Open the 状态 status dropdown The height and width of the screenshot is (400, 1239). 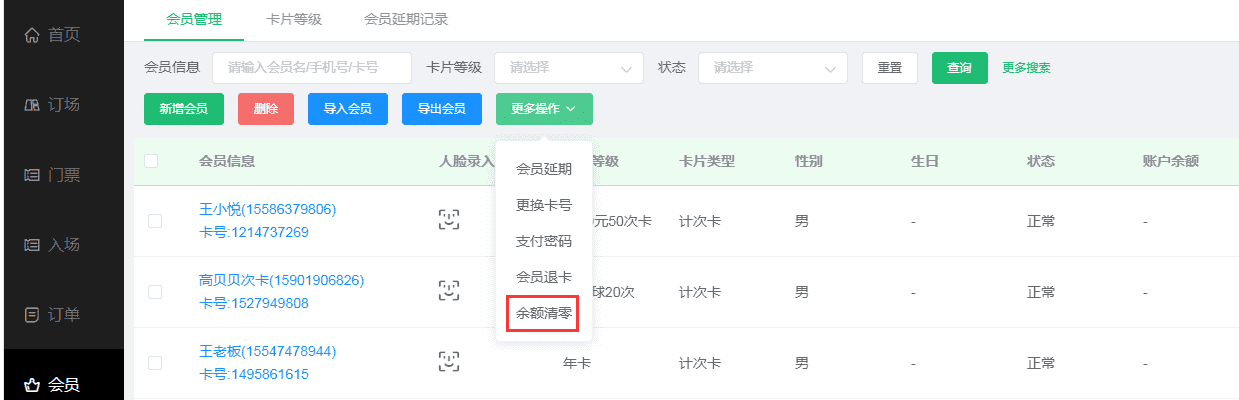[772, 68]
